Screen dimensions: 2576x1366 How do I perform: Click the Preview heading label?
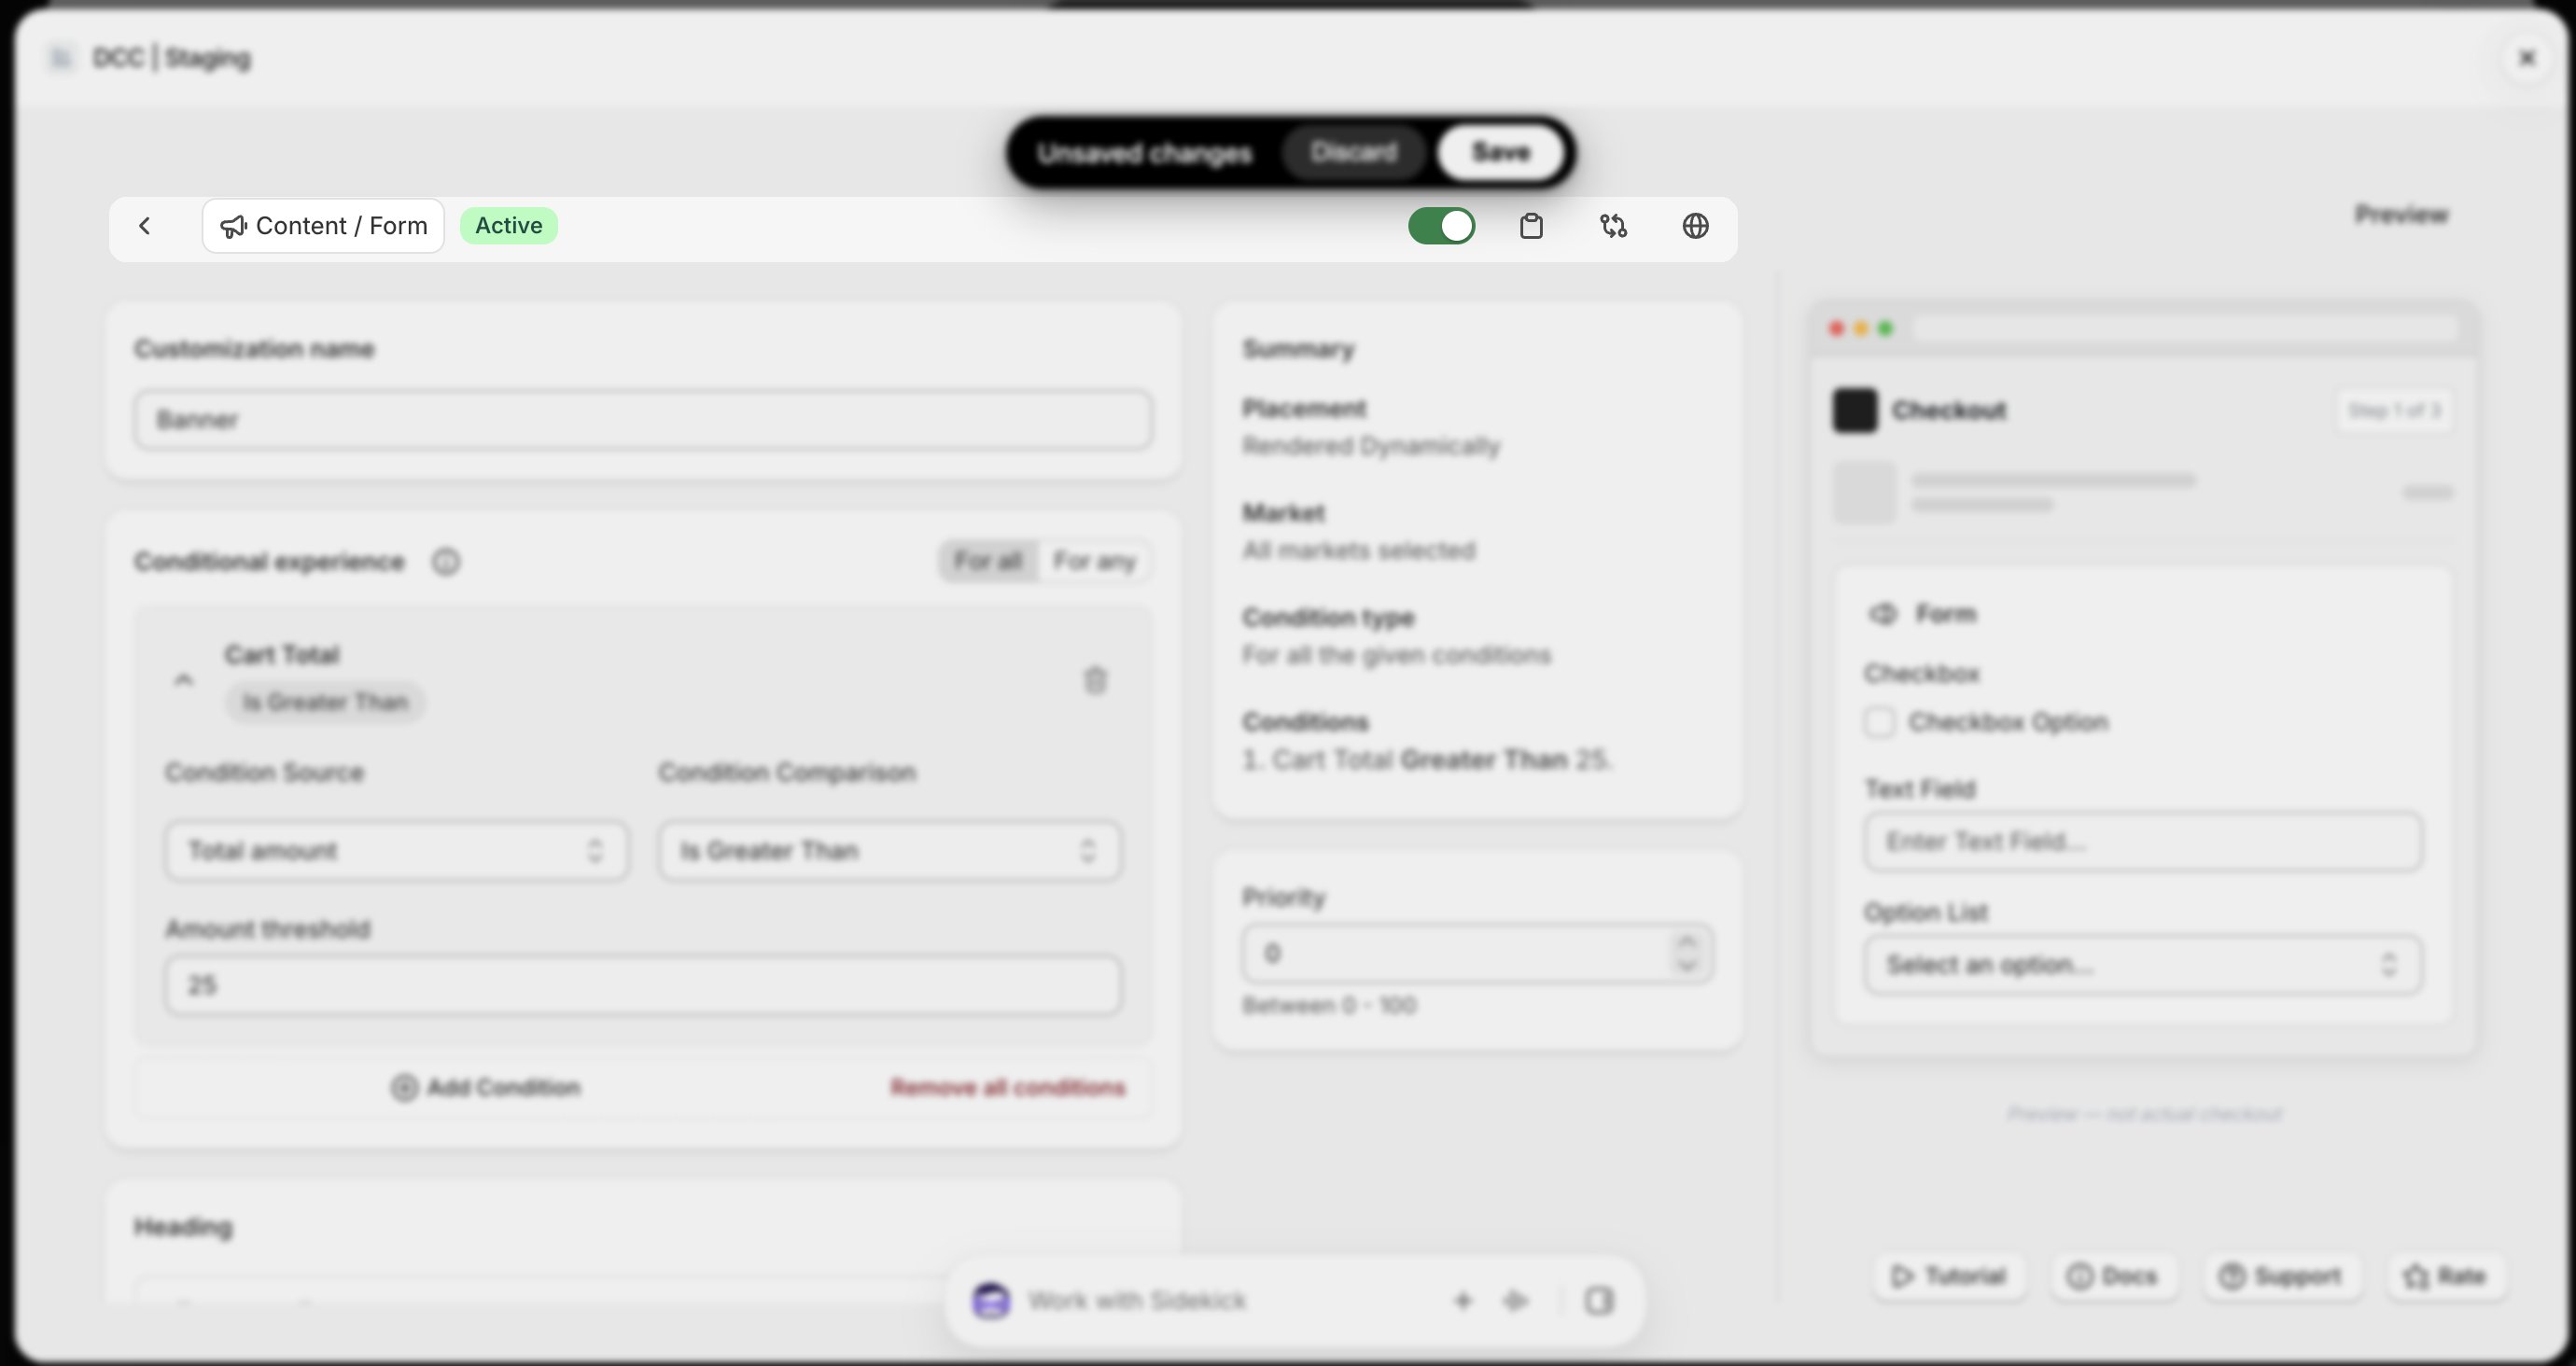[2402, 214]
